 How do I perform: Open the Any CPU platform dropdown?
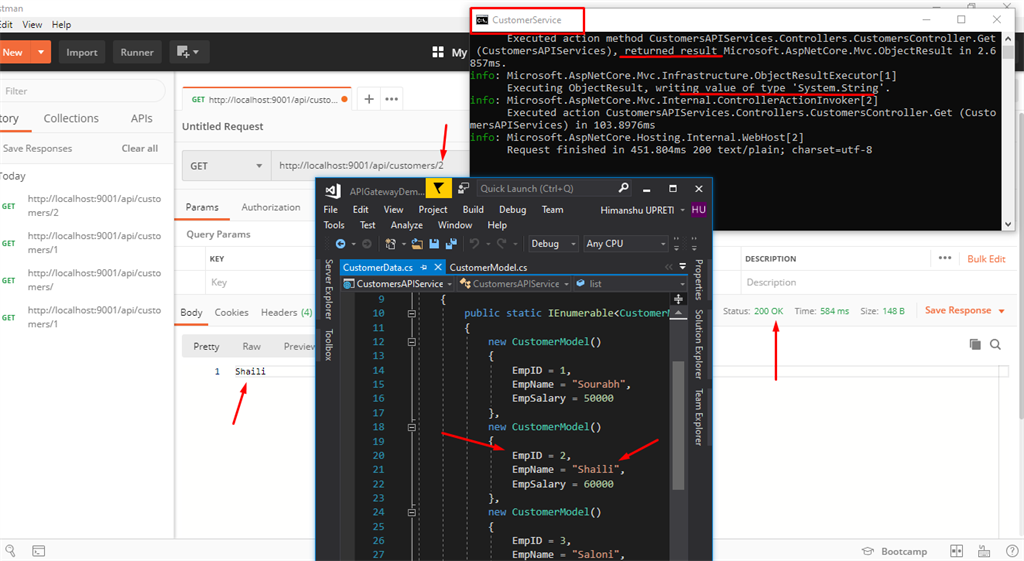tap(625, 244)
